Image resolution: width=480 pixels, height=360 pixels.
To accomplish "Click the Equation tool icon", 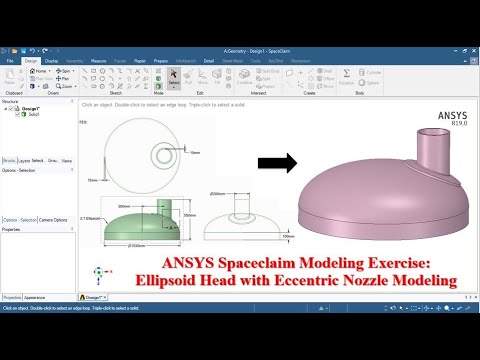I will (347, 73).
